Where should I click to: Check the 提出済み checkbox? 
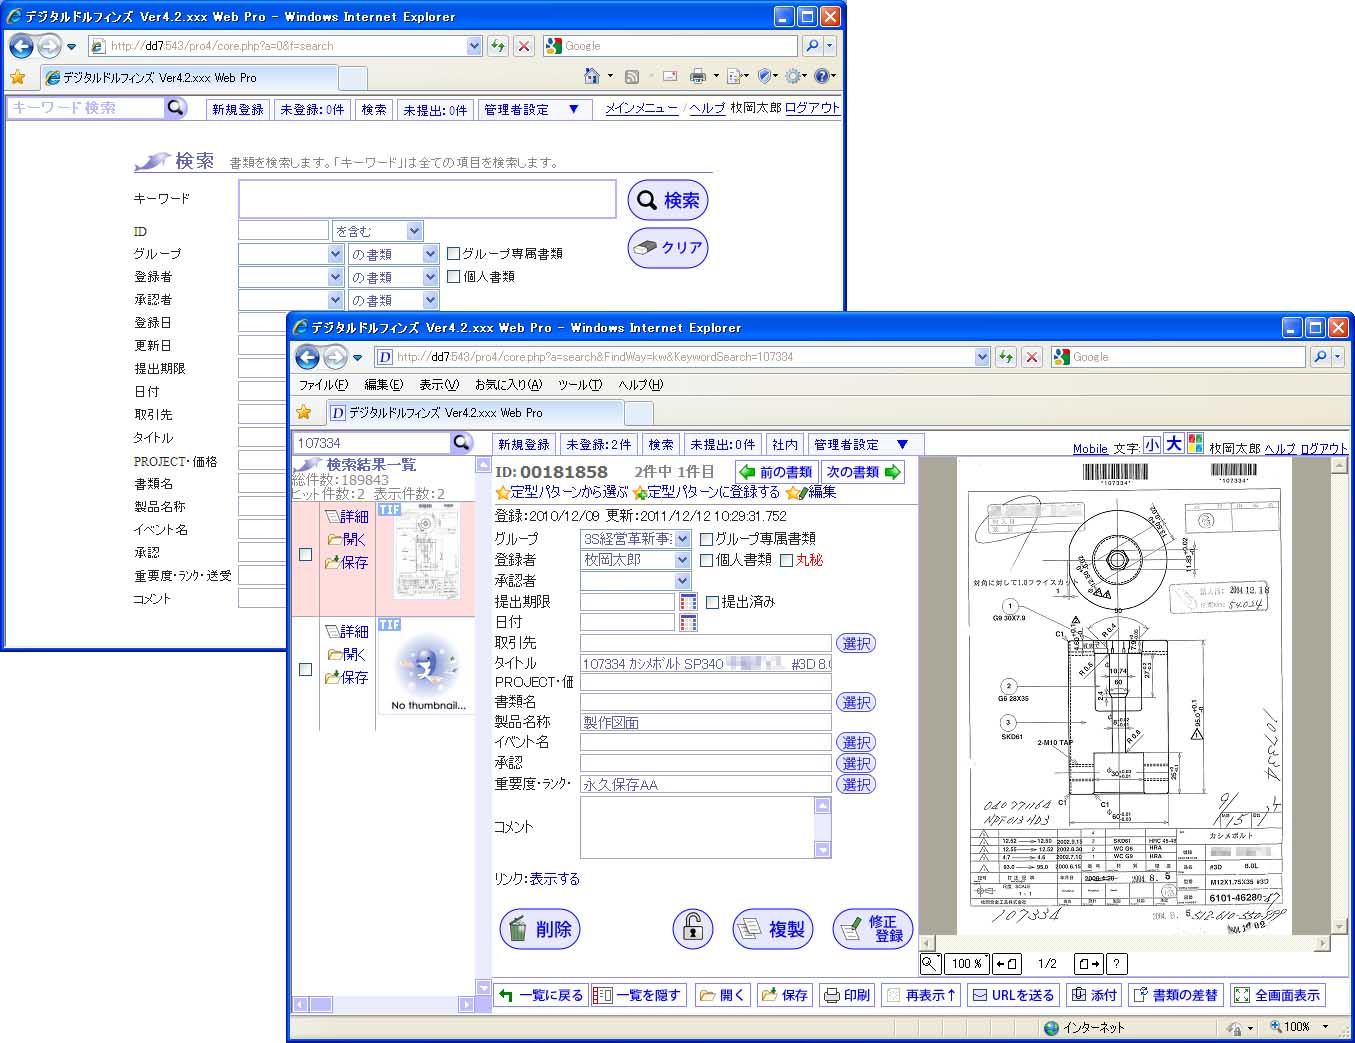(712, 602)
